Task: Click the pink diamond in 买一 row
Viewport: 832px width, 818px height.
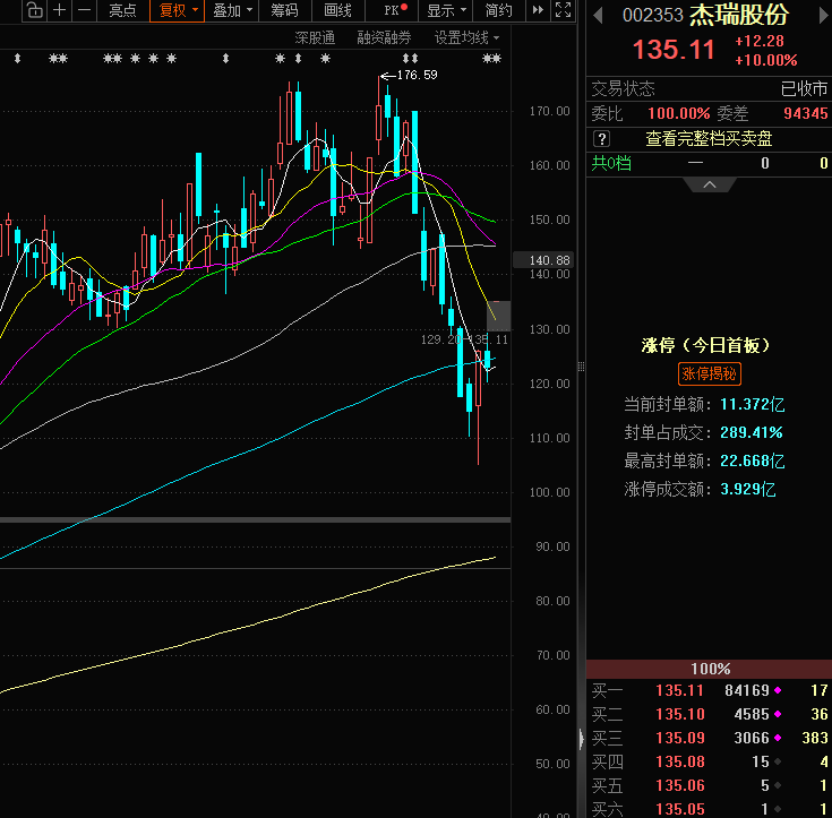Action: click(777, 690)
